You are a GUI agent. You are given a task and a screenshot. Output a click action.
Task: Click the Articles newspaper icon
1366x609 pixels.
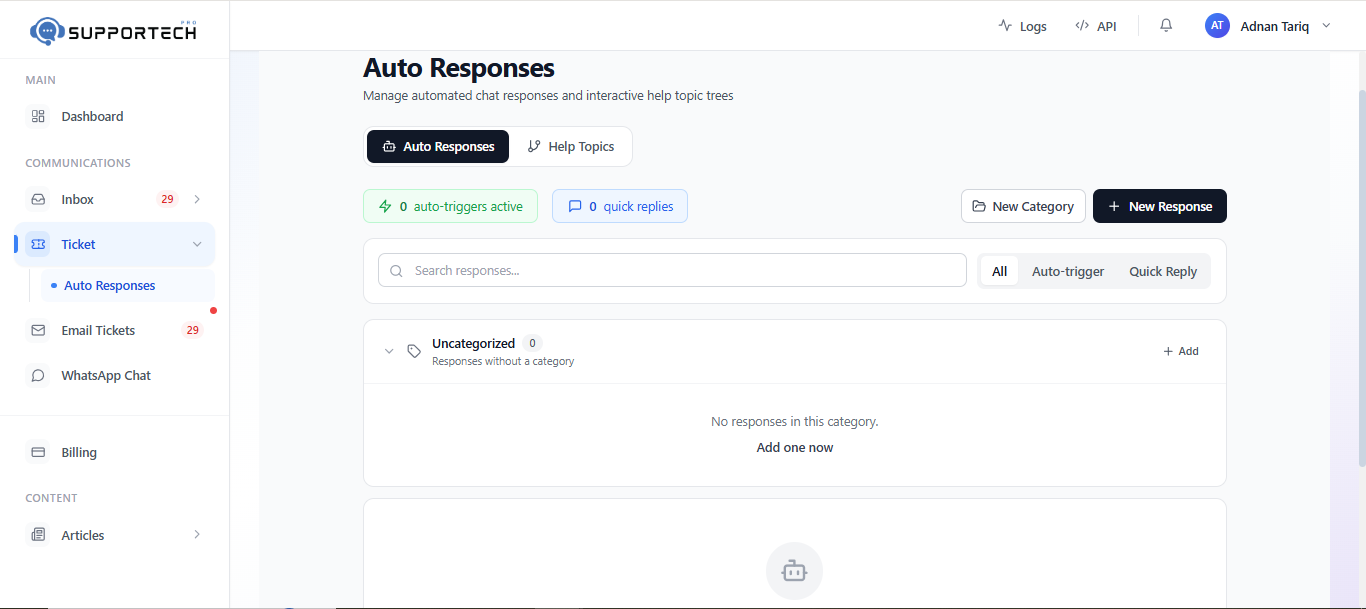(x=38, y=535)
